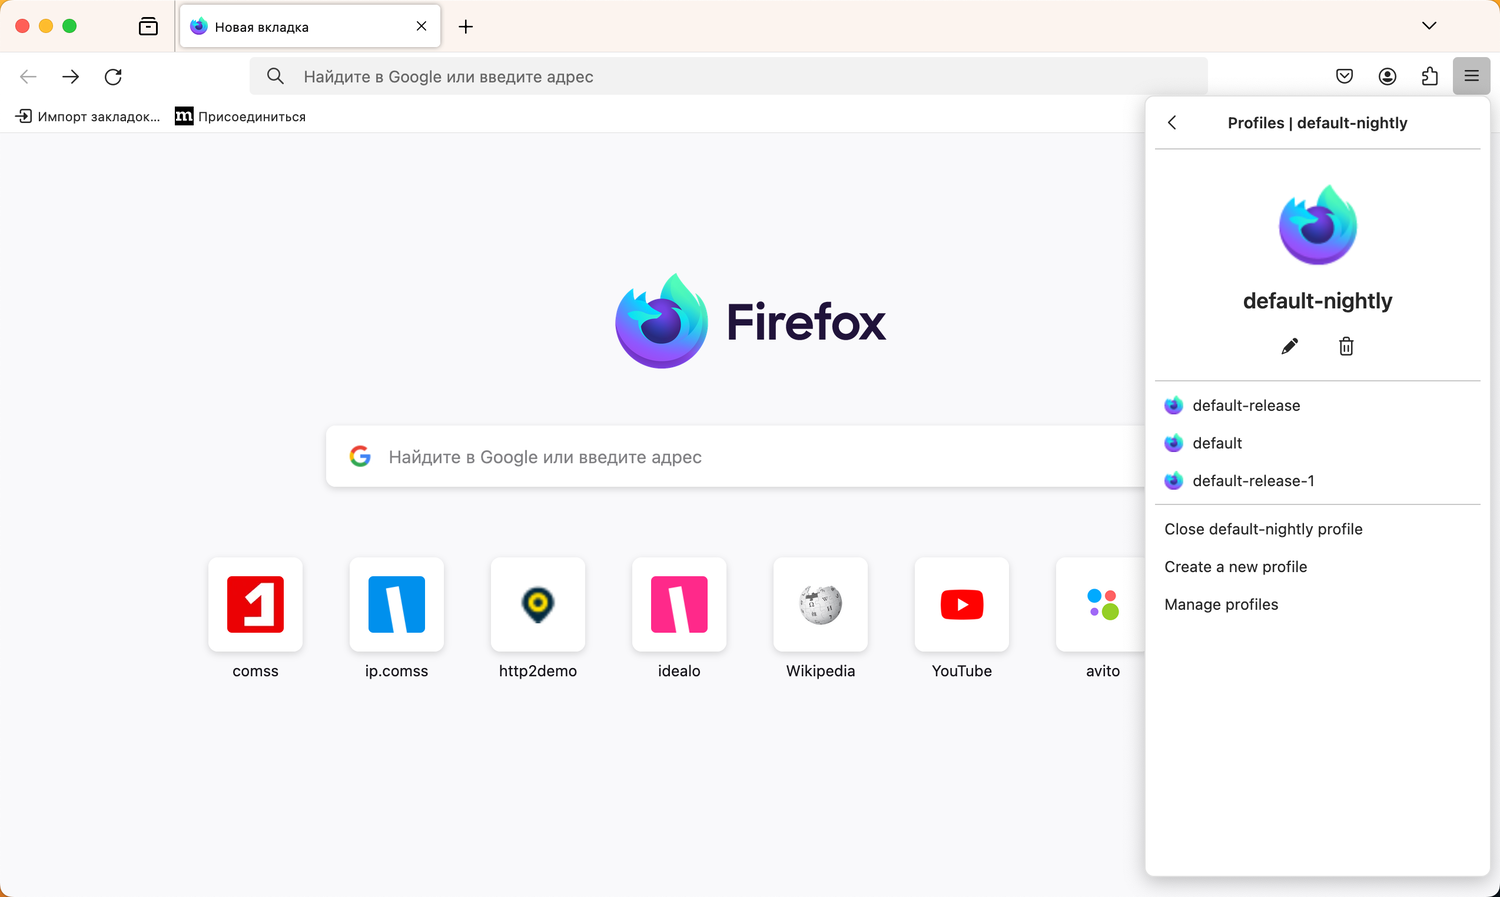1500x897 pixels.
Task: Edit default-nightly profile with pencil icon
Action: (x=1290, y=346)
